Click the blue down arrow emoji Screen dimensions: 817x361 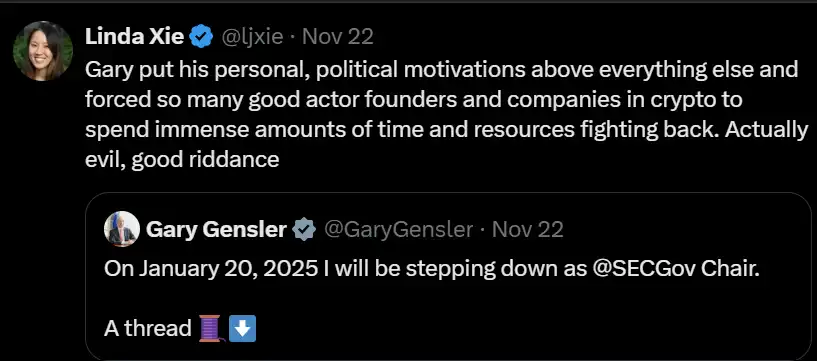242,329
